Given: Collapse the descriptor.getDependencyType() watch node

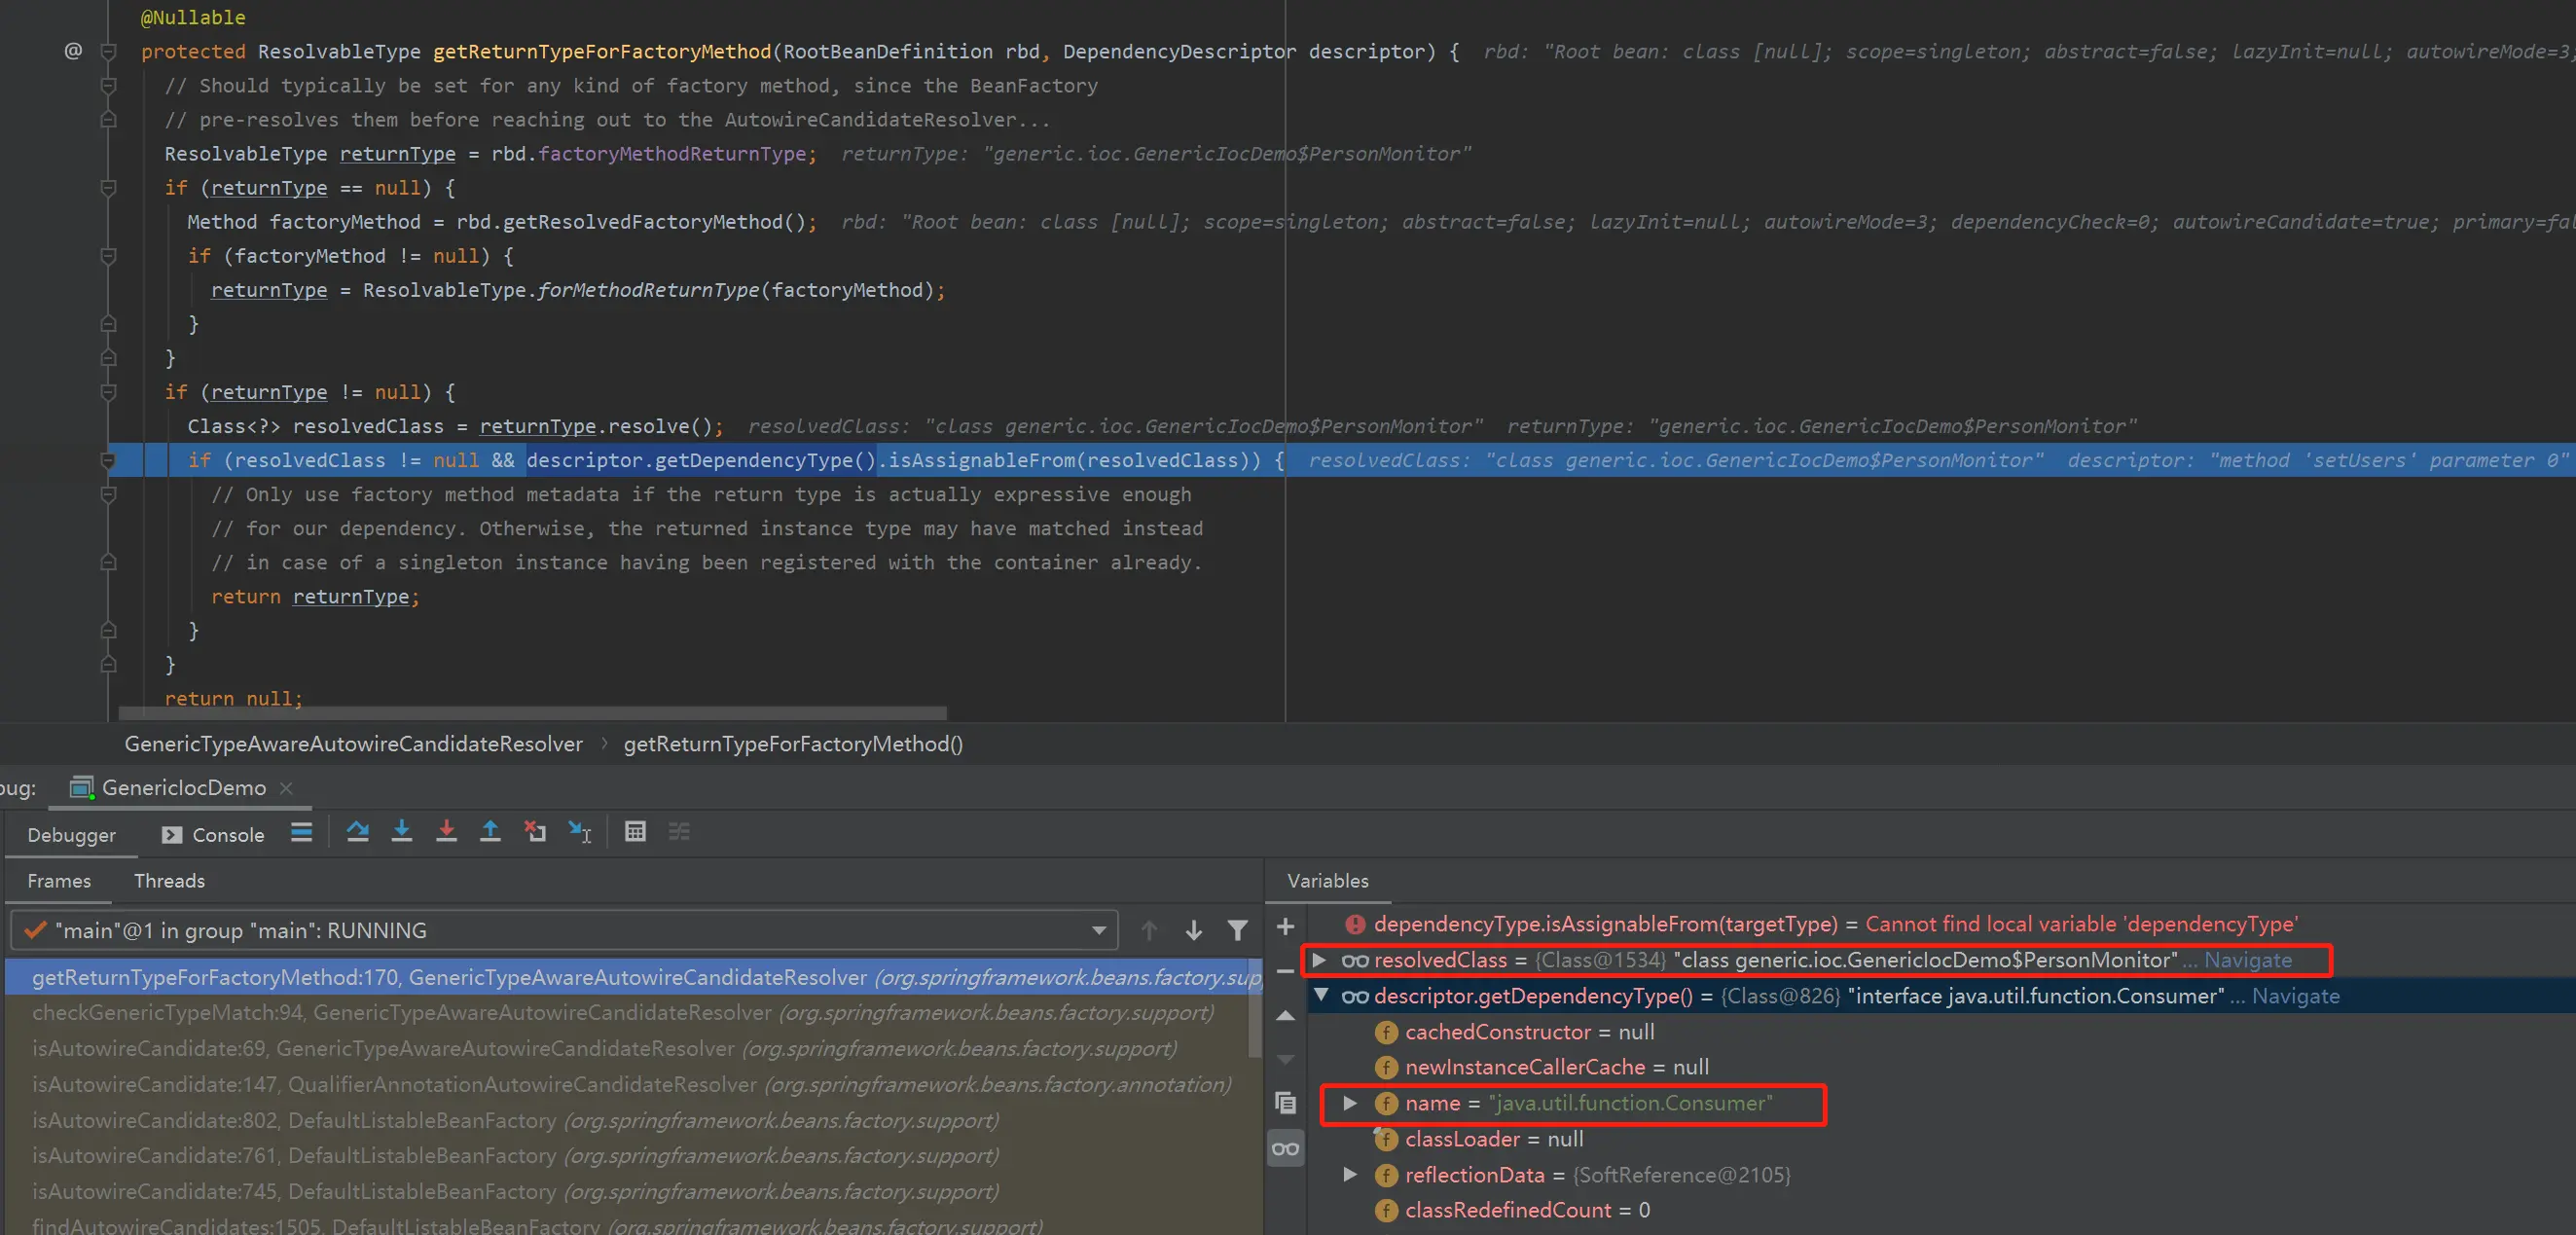Looking at the screenshot, I should [x=1321, y=995].
